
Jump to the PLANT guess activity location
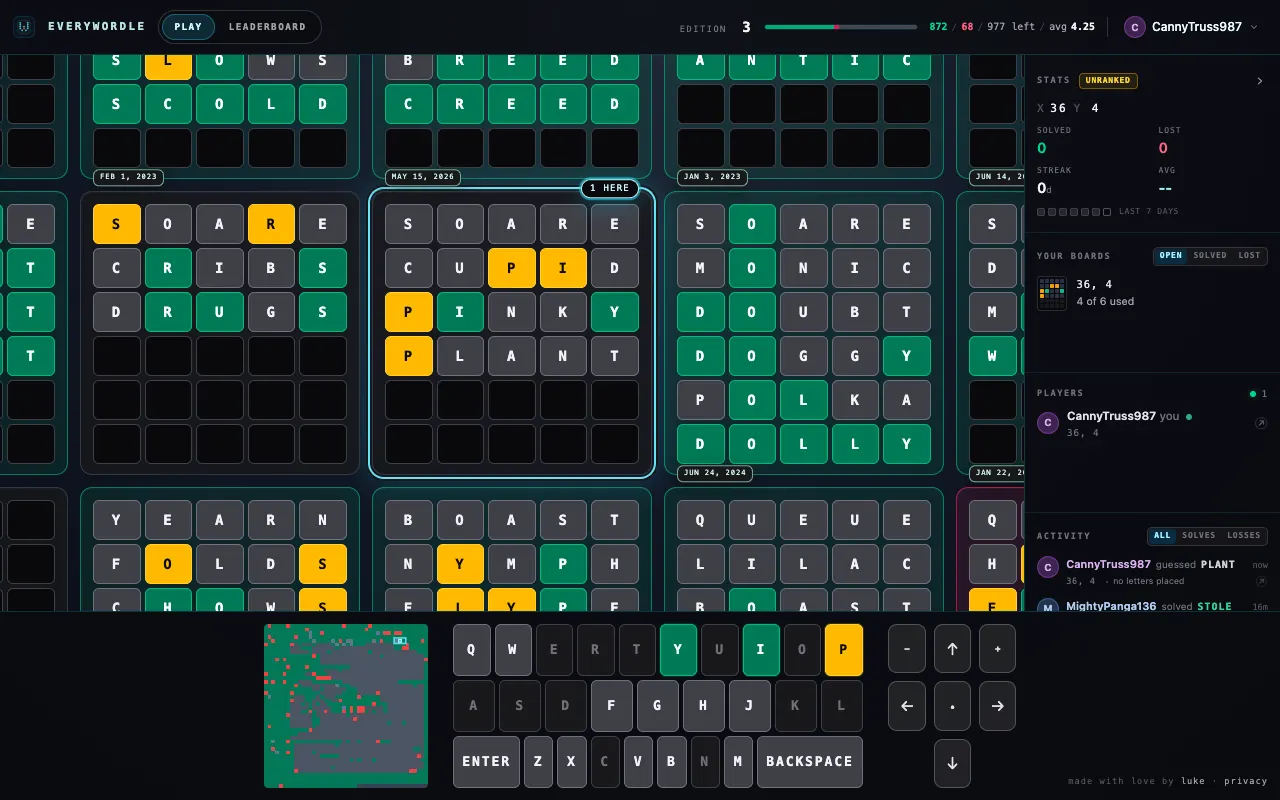click(1261, 581)
